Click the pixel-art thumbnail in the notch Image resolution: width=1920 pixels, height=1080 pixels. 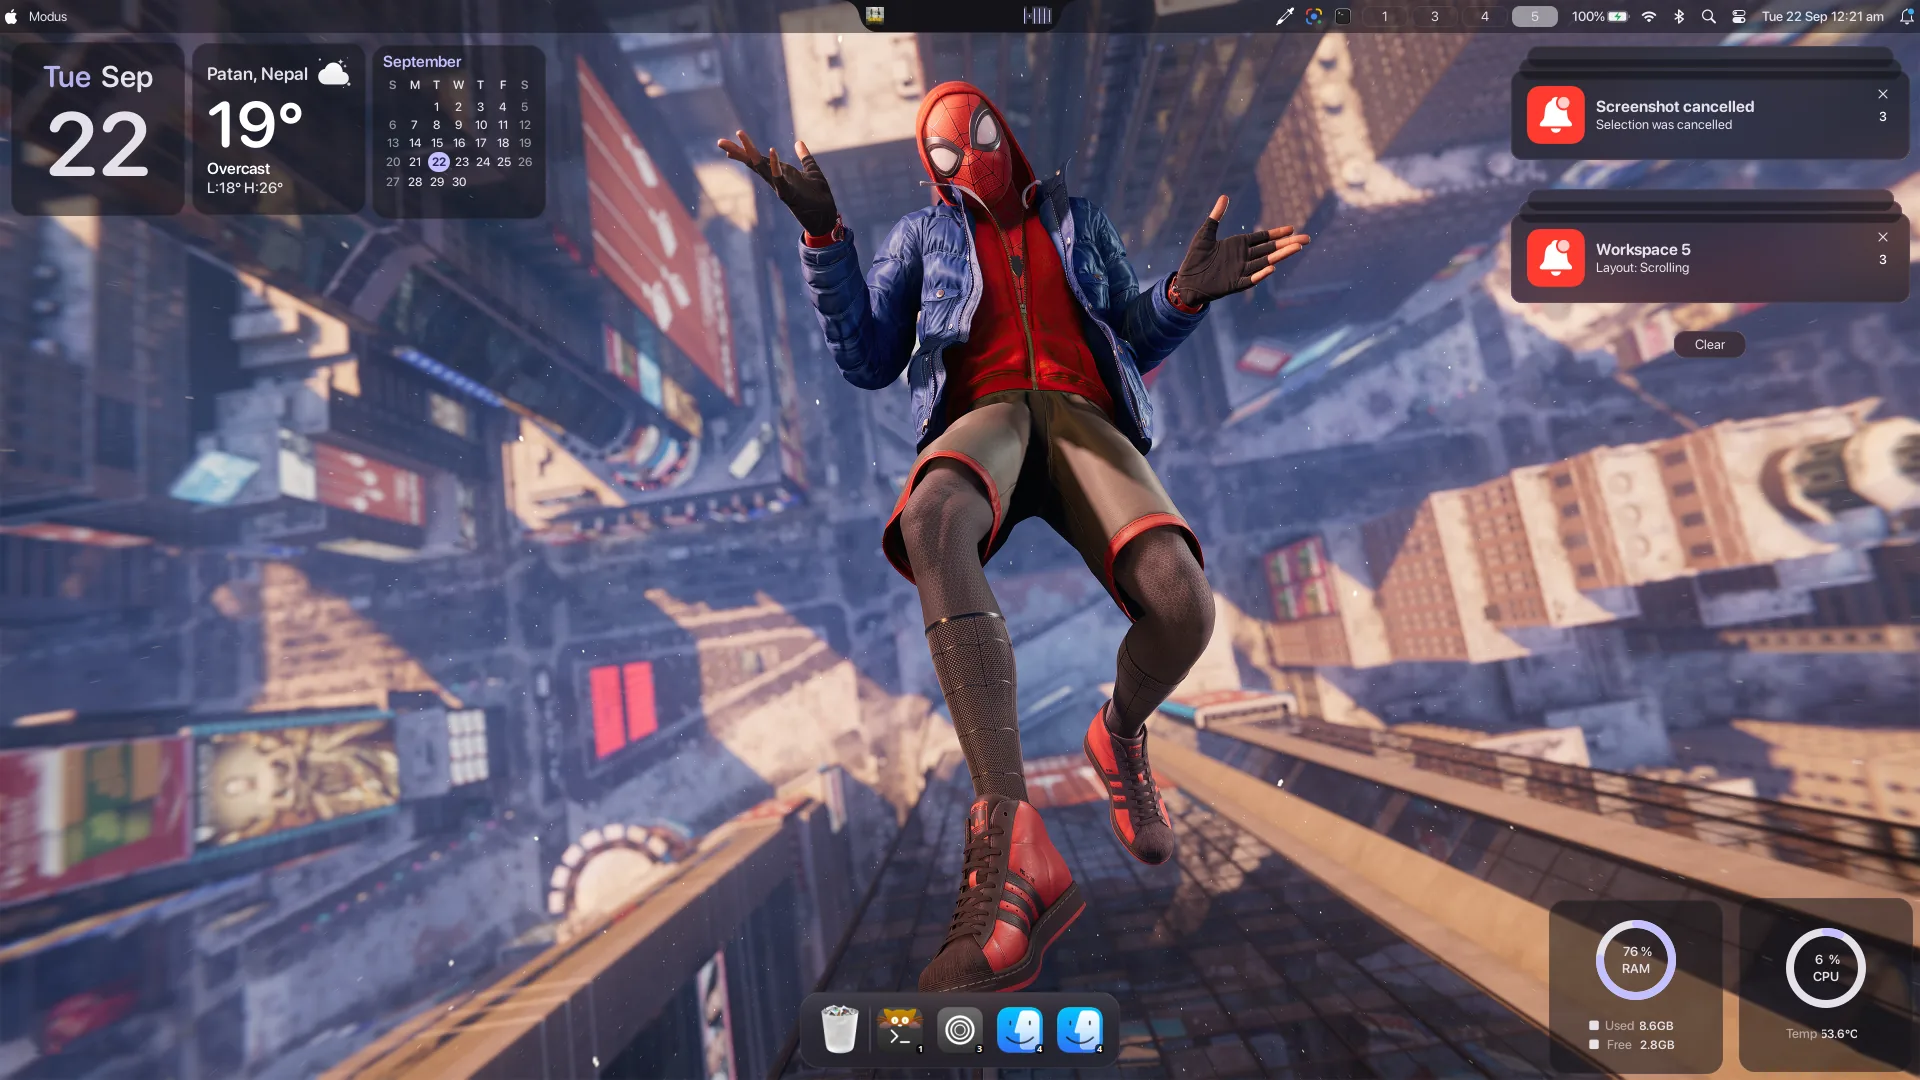click(875, 15)
